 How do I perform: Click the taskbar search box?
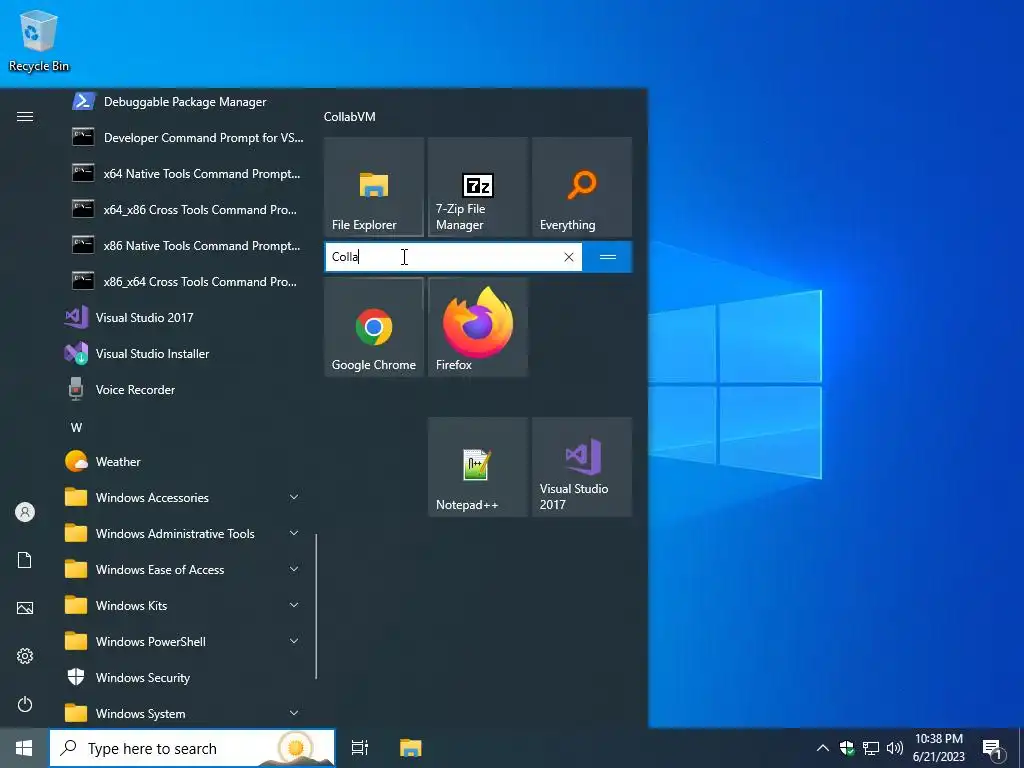[x=192, y=748]
